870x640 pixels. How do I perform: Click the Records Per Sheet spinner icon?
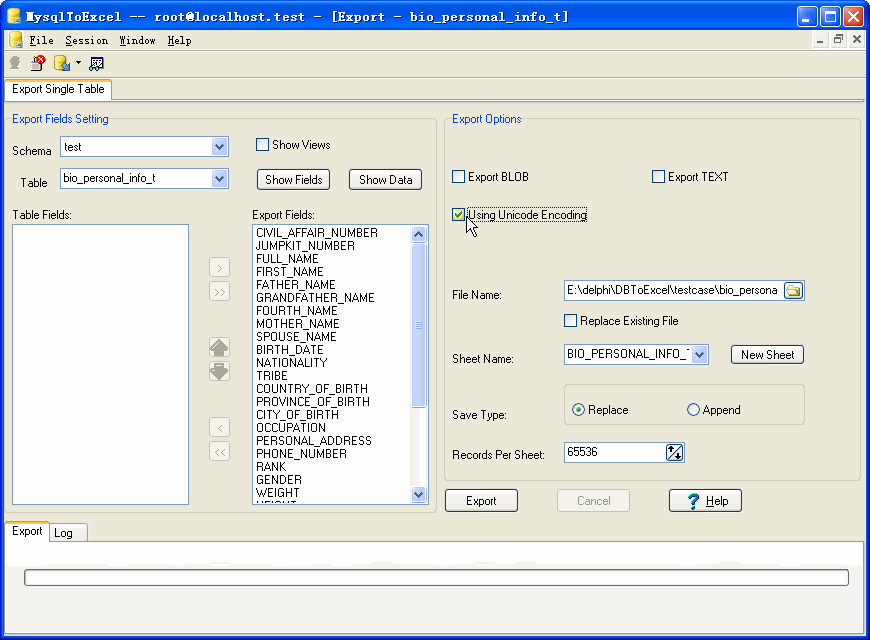674,452
